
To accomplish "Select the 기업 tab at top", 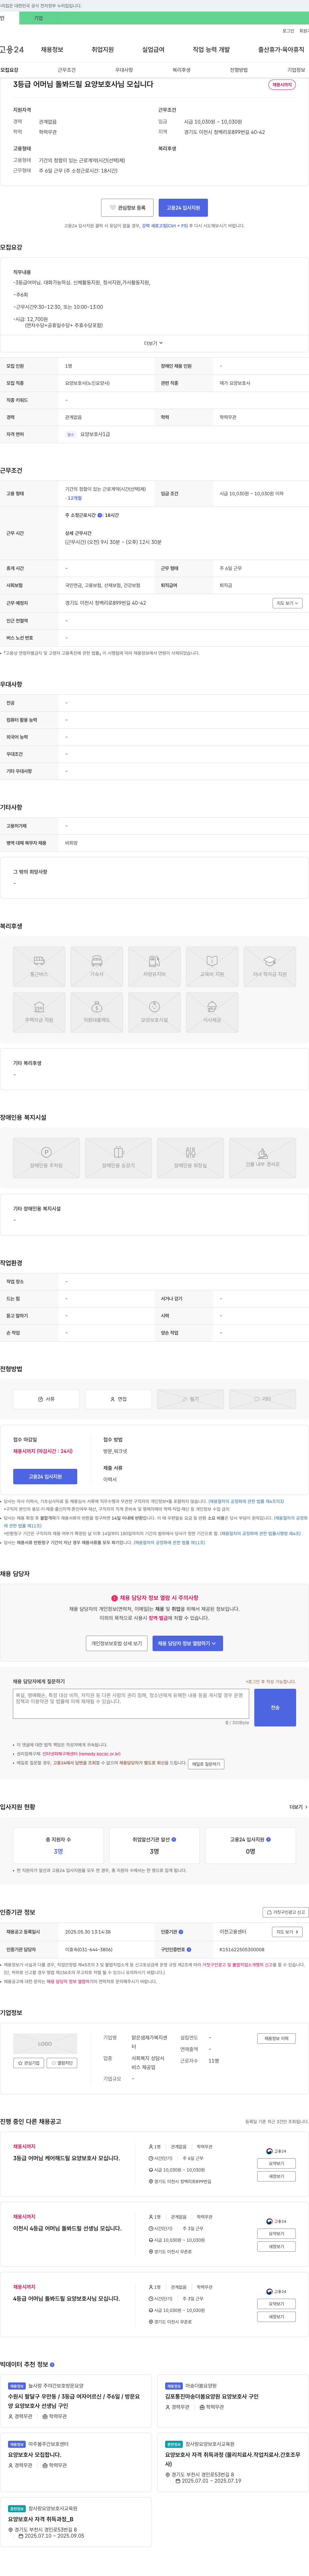I will (x=38, y=18).
